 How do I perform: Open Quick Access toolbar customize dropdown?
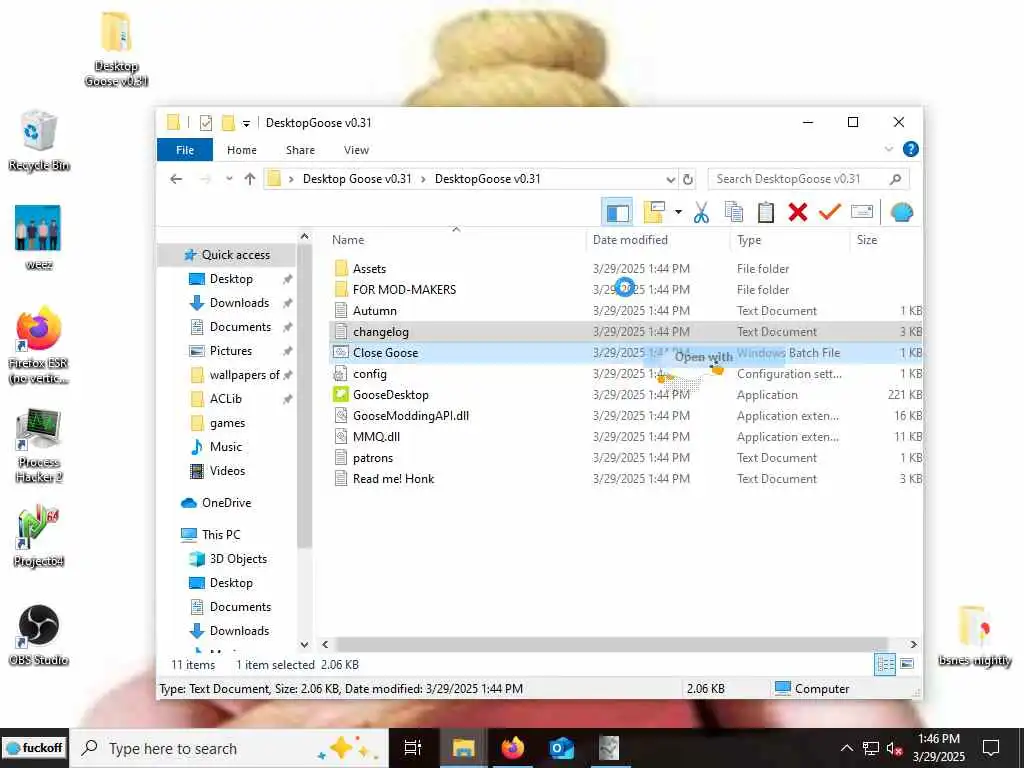pyautogui.click(x=246, y=123)
